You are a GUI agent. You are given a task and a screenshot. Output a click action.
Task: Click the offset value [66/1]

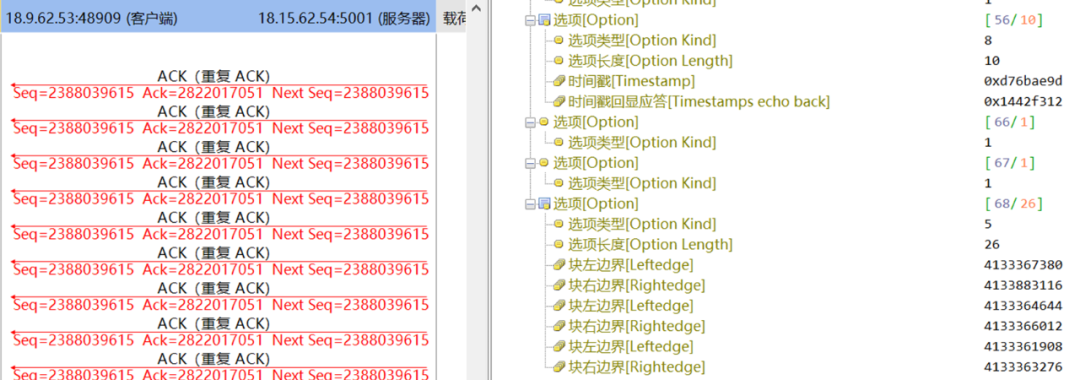(1010, 123)
